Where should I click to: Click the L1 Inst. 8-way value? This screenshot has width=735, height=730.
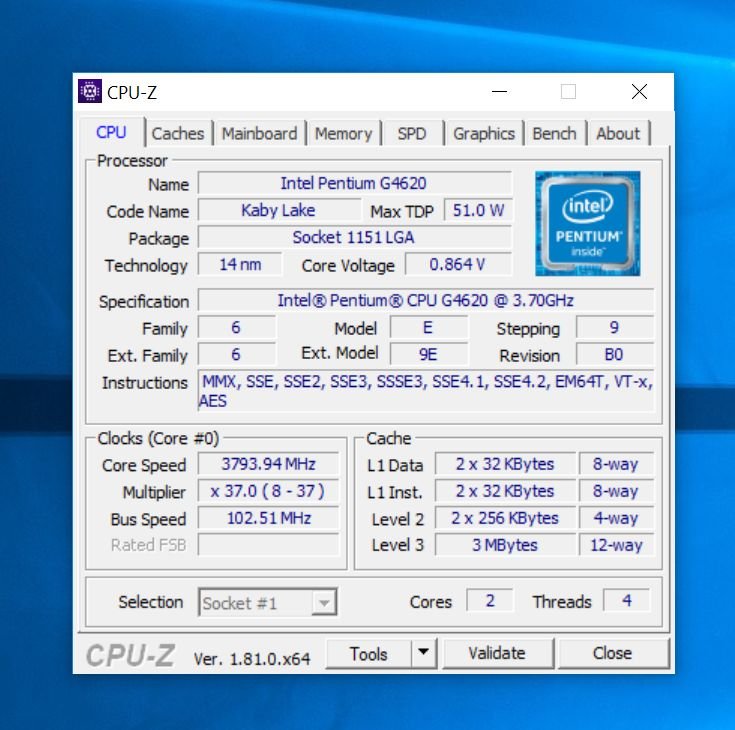tap(616, 491)
